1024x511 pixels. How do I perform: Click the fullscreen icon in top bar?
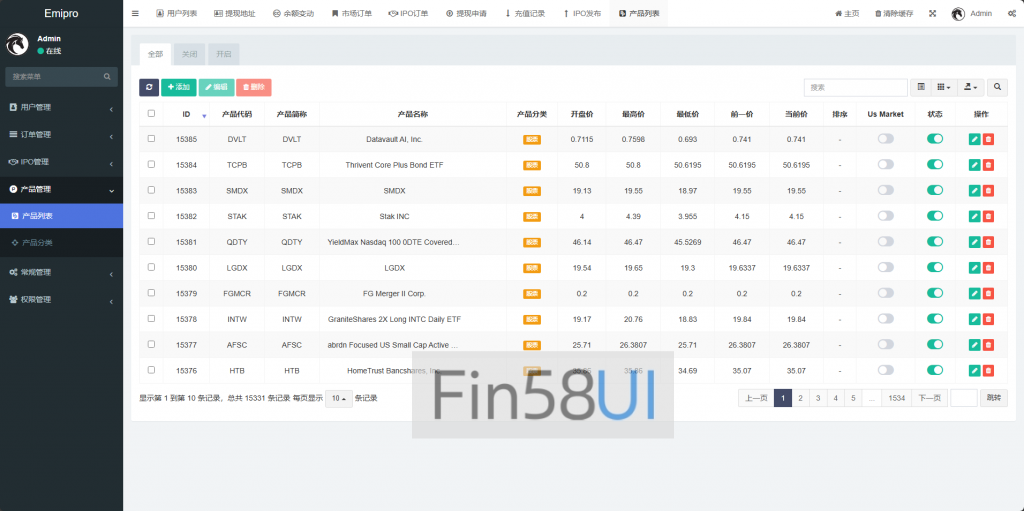coord(933,14)
